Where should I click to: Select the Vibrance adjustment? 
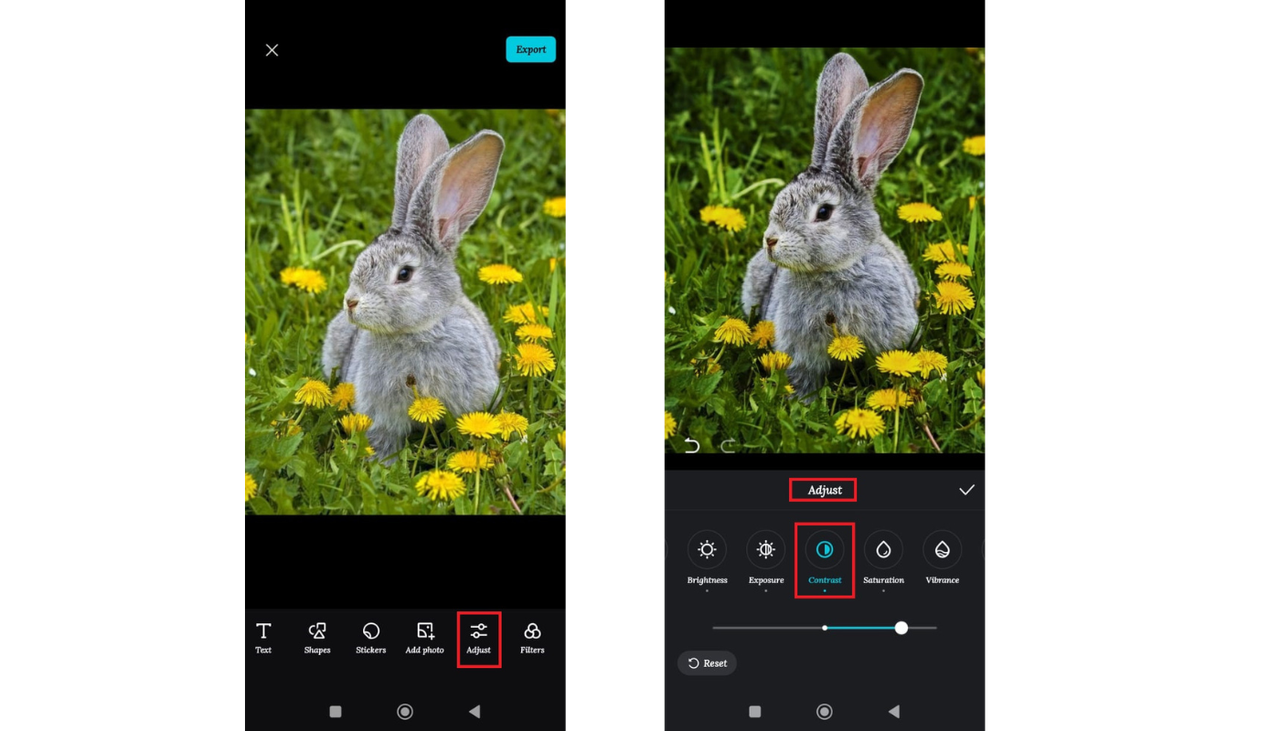pyautogui.click(x=942, y=559)
